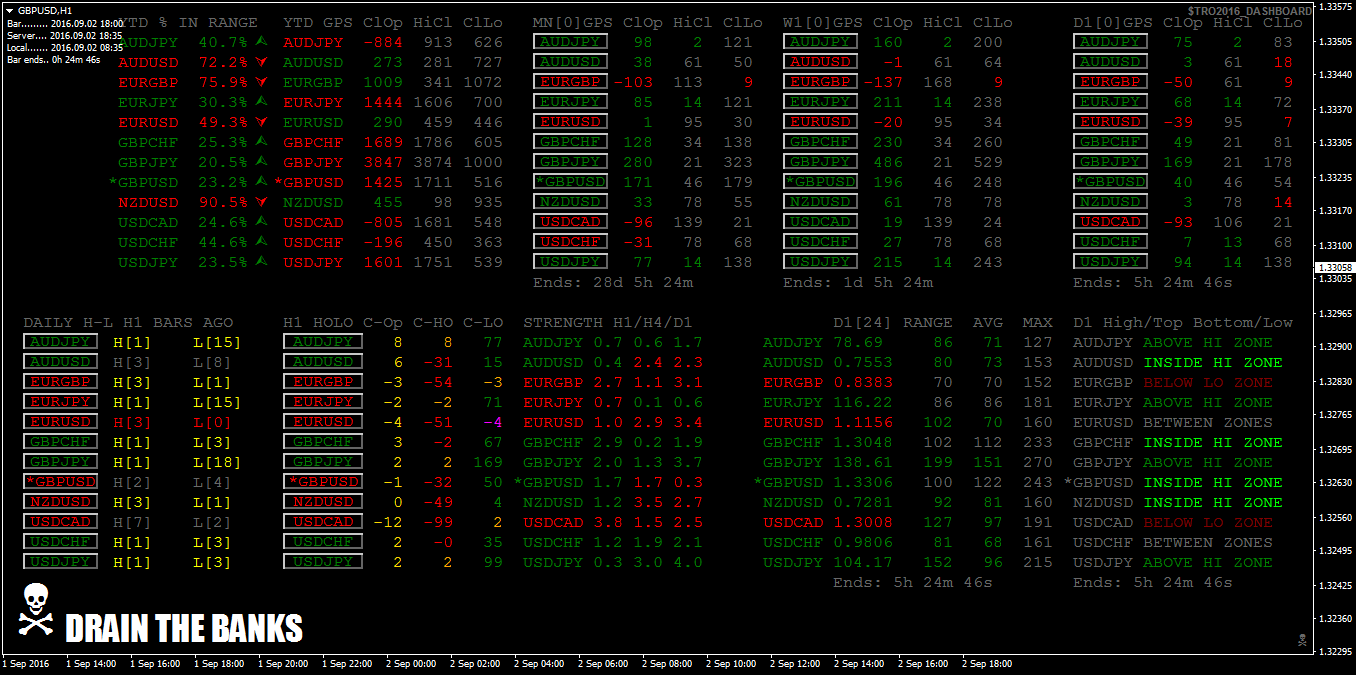Select the NZDUSD box in D1[0]GPS column

(x=1110, y=201)
